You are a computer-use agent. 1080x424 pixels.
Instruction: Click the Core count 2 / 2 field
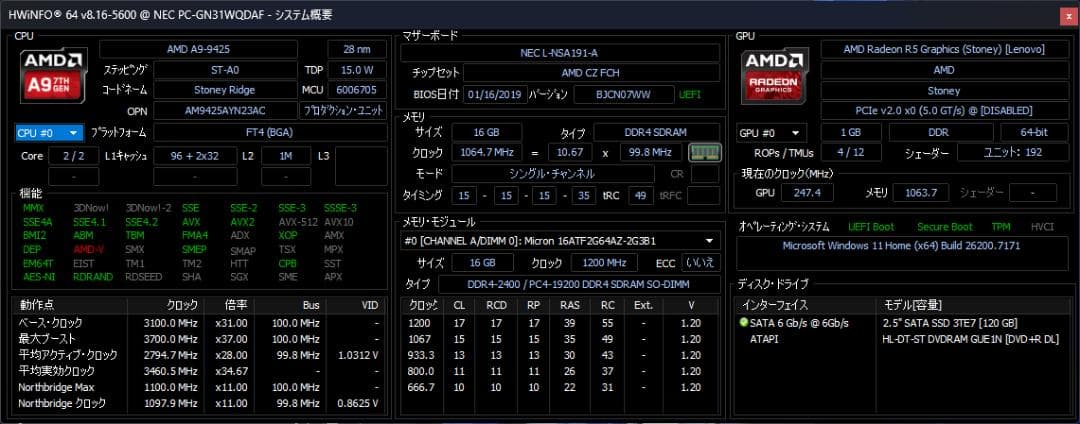coord(74,156)
